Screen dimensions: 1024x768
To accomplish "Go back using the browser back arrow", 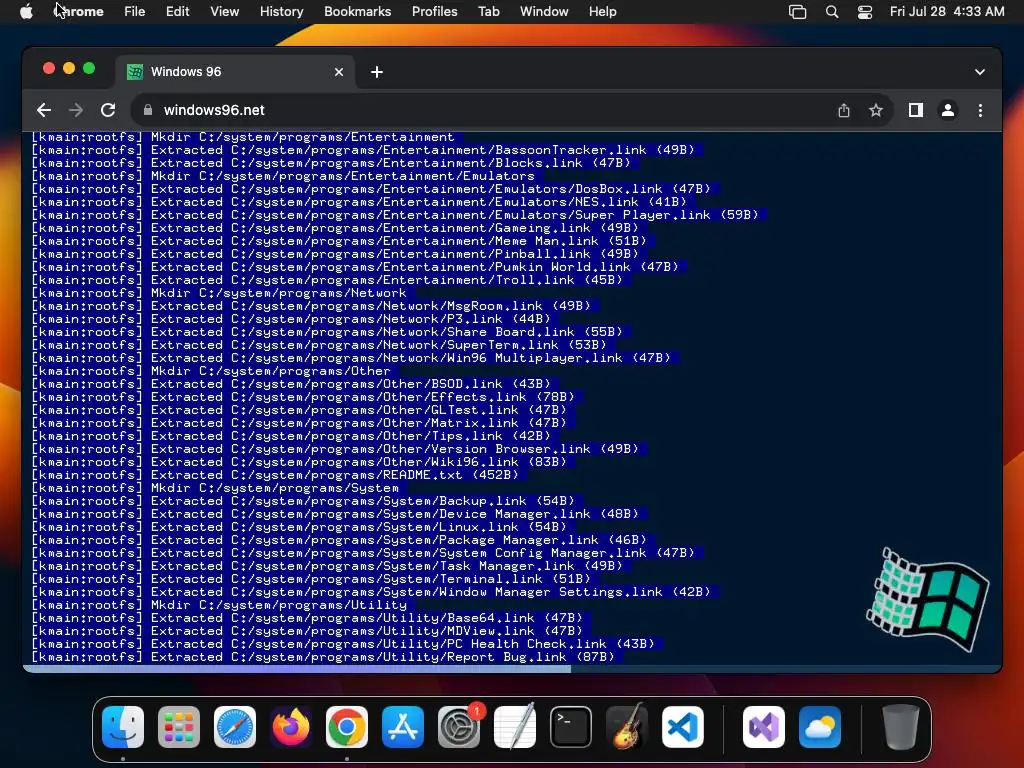I will (x=44, y=110).
